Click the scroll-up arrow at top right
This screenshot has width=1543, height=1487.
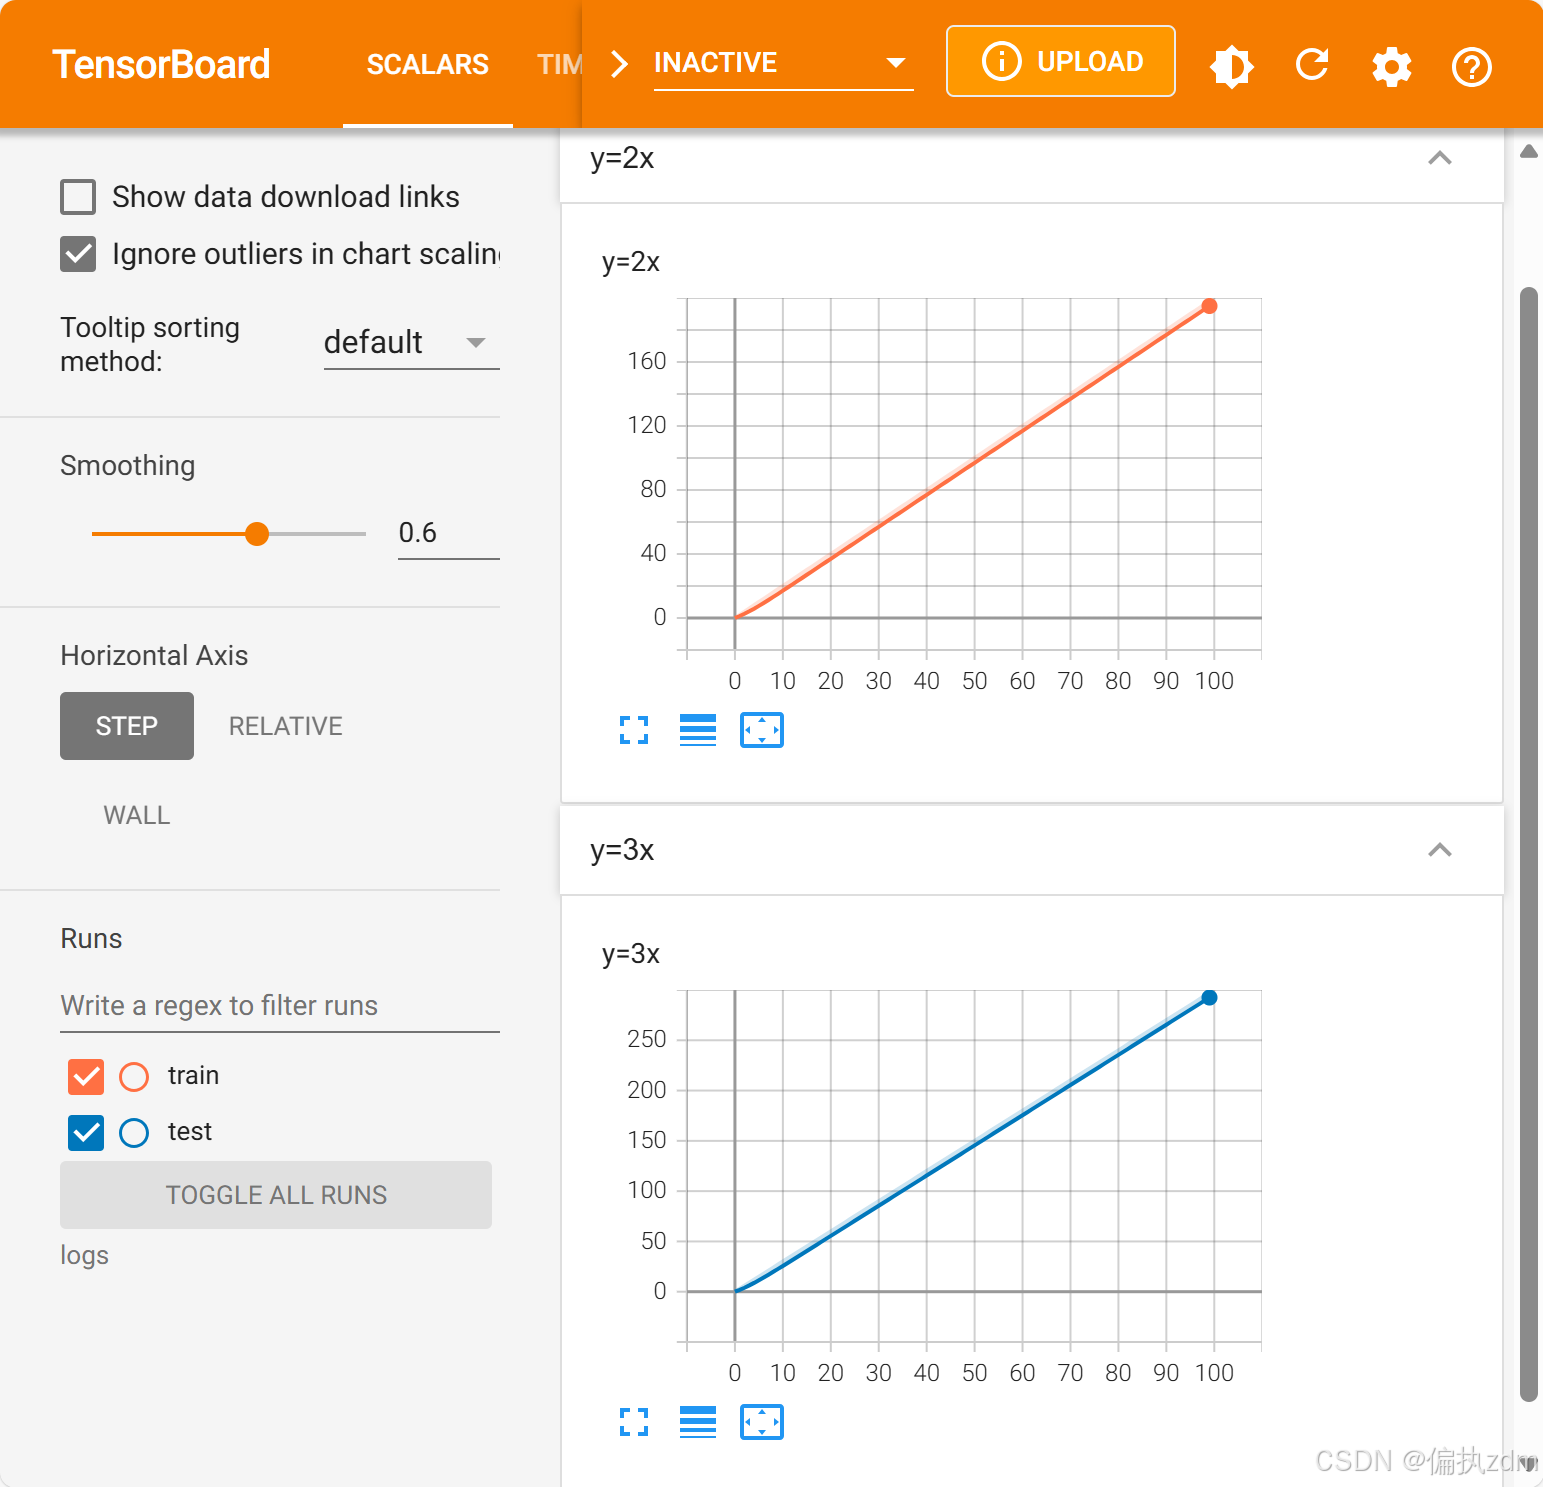pyautogui.click(x=1528, y=152)
